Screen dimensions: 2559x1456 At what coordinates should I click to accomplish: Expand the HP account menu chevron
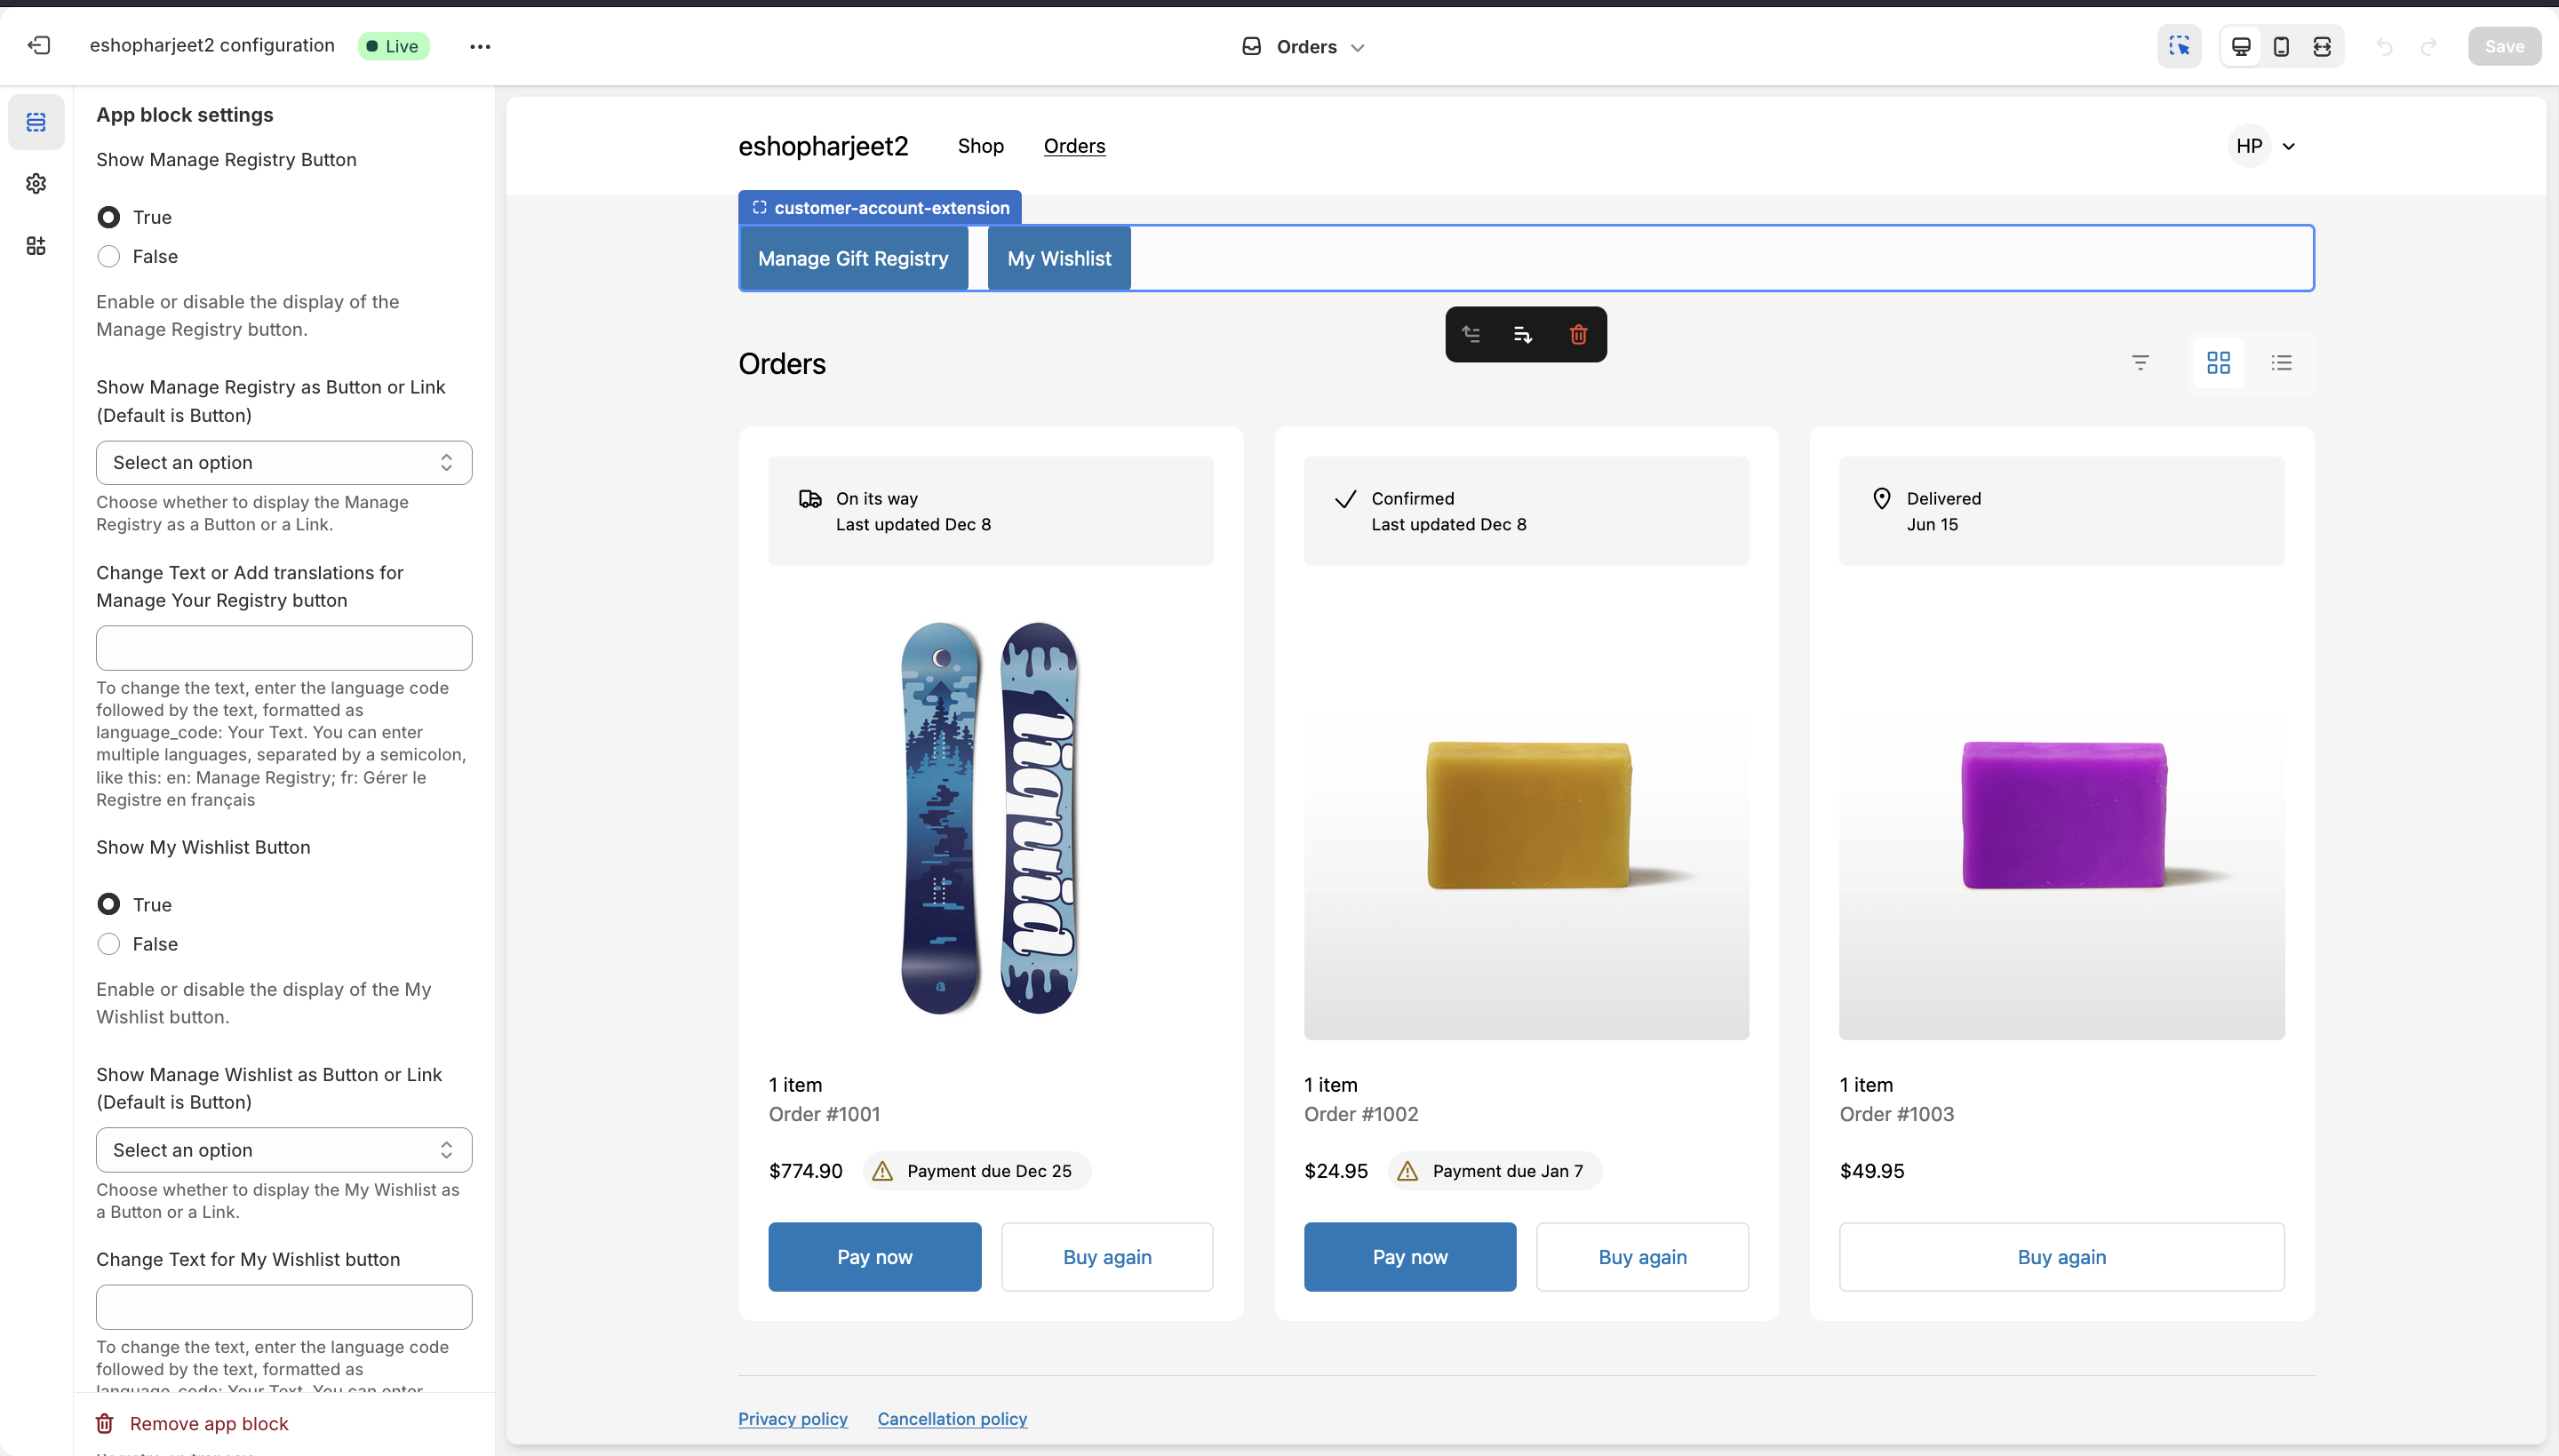(2289, 147)
